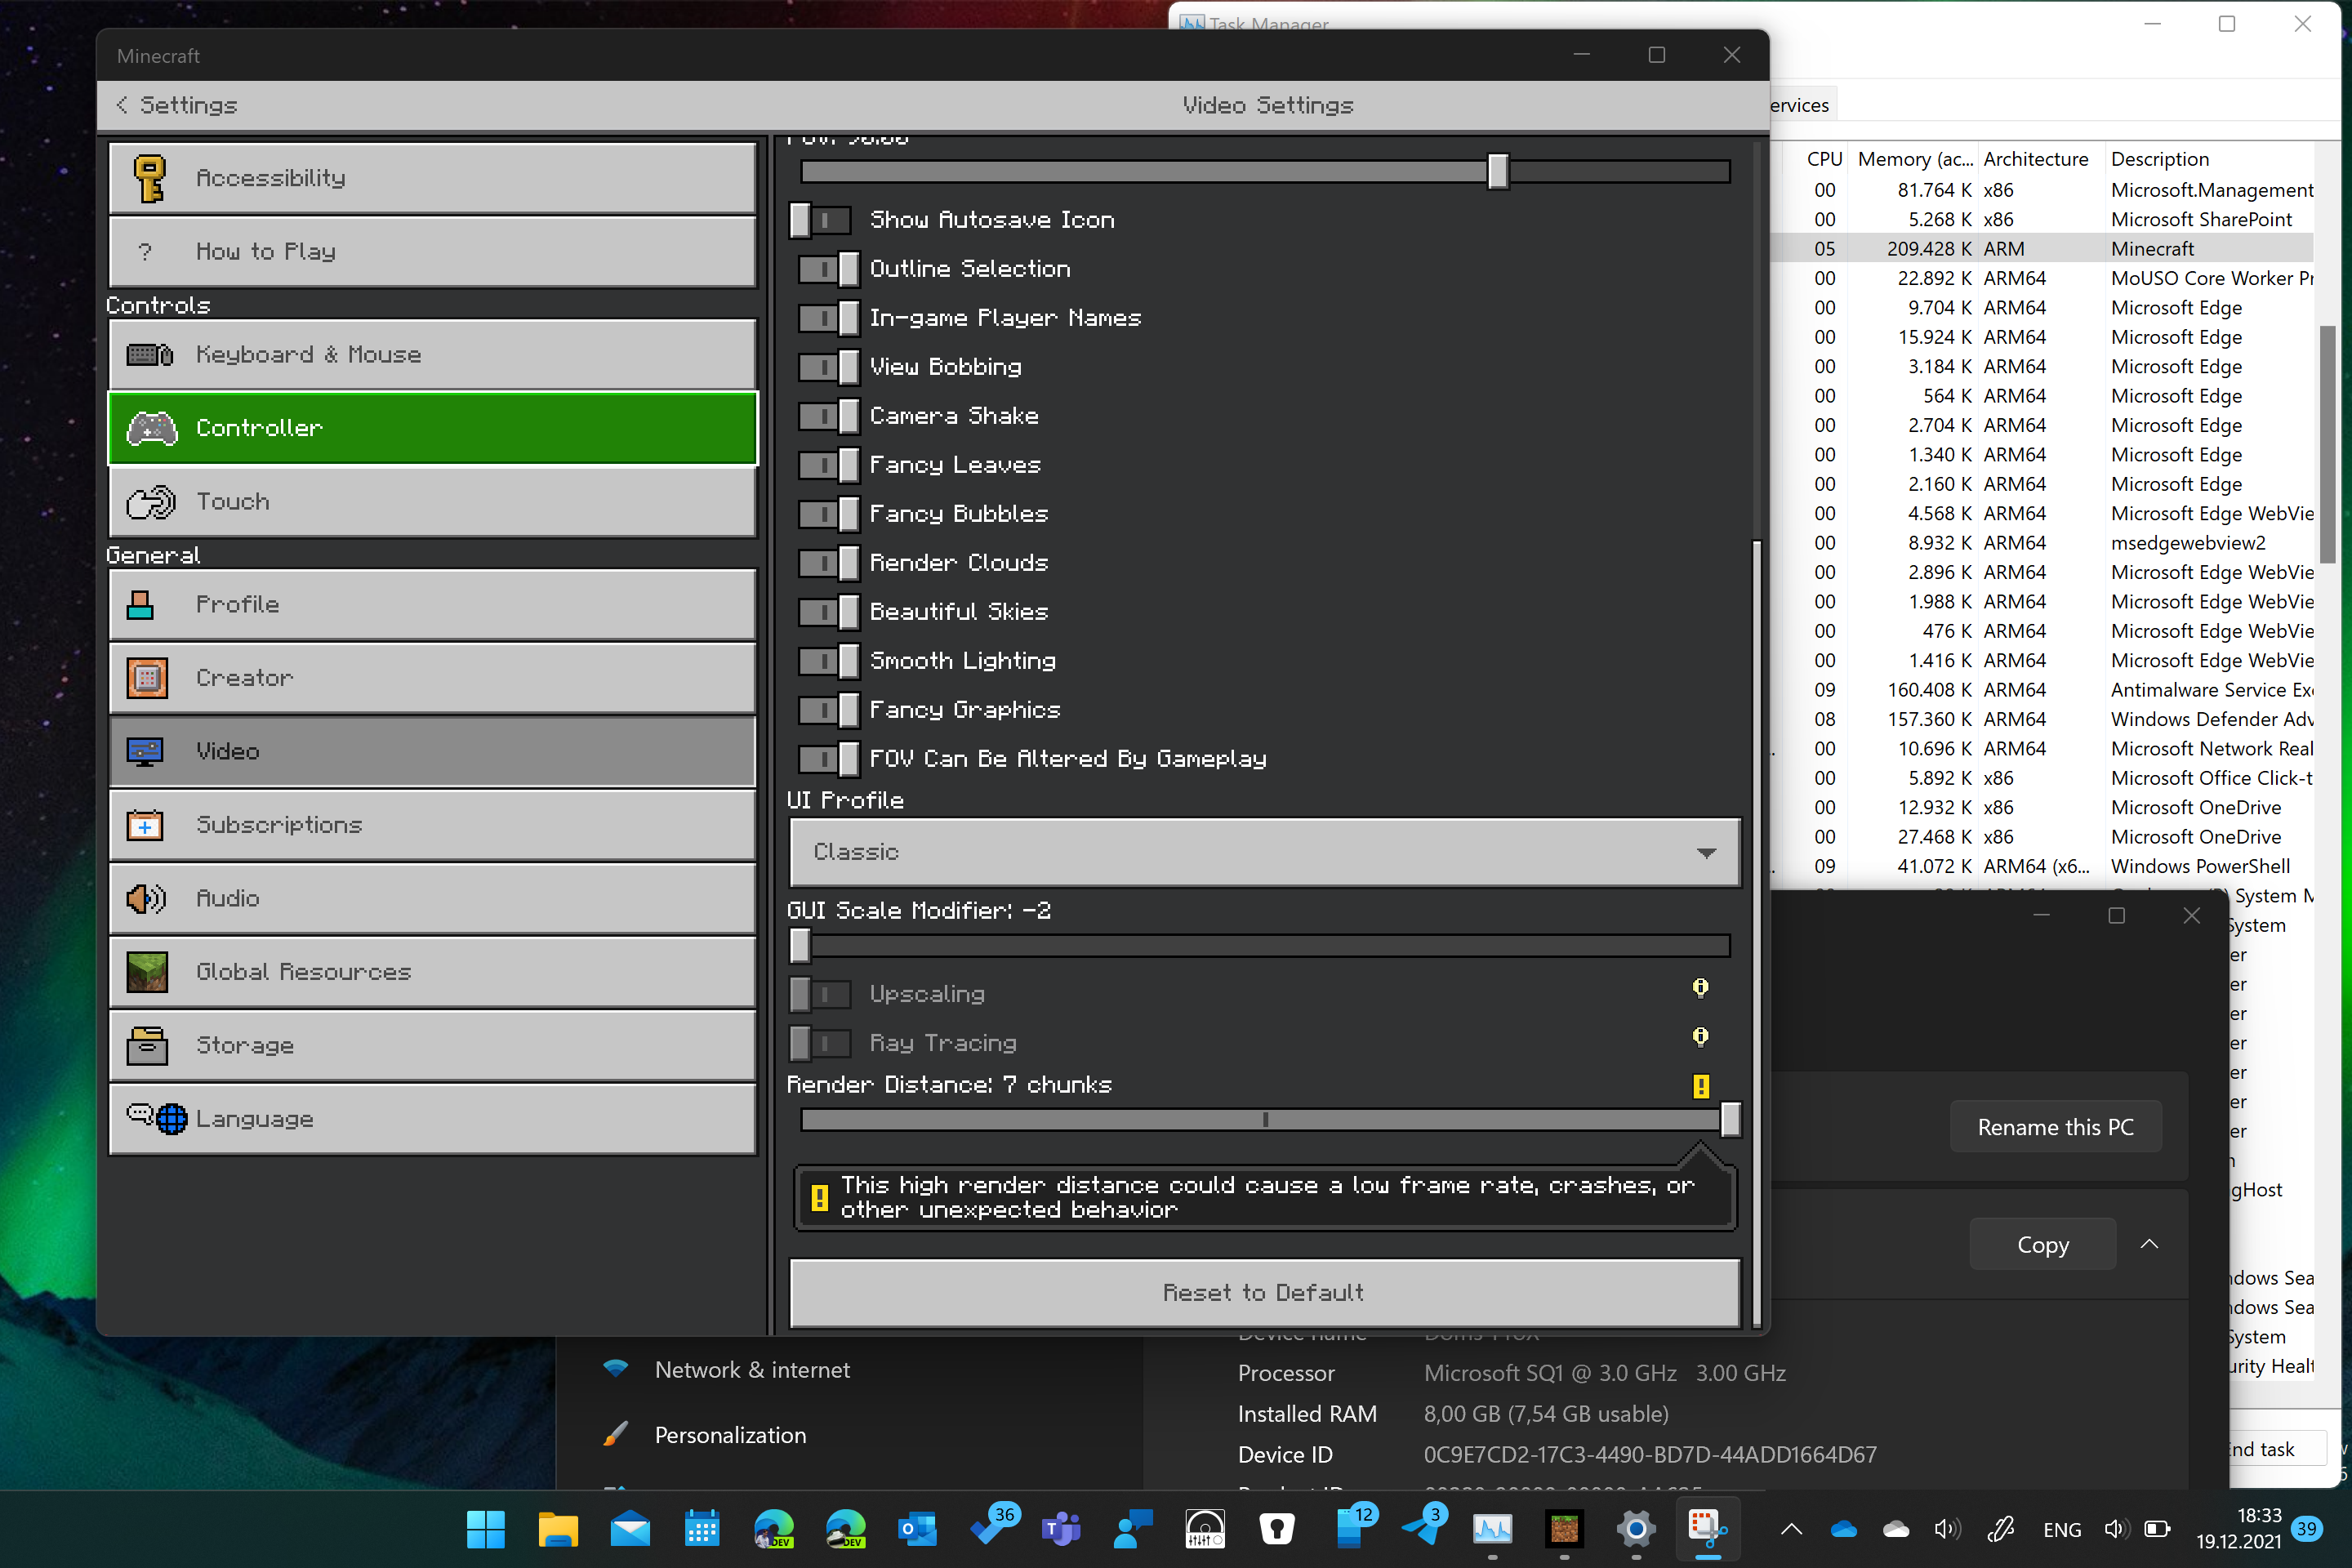Select the Keyboard & Mouse controls section
The height and width of the screenshot is (1568, 2352).
coord(431,354)
